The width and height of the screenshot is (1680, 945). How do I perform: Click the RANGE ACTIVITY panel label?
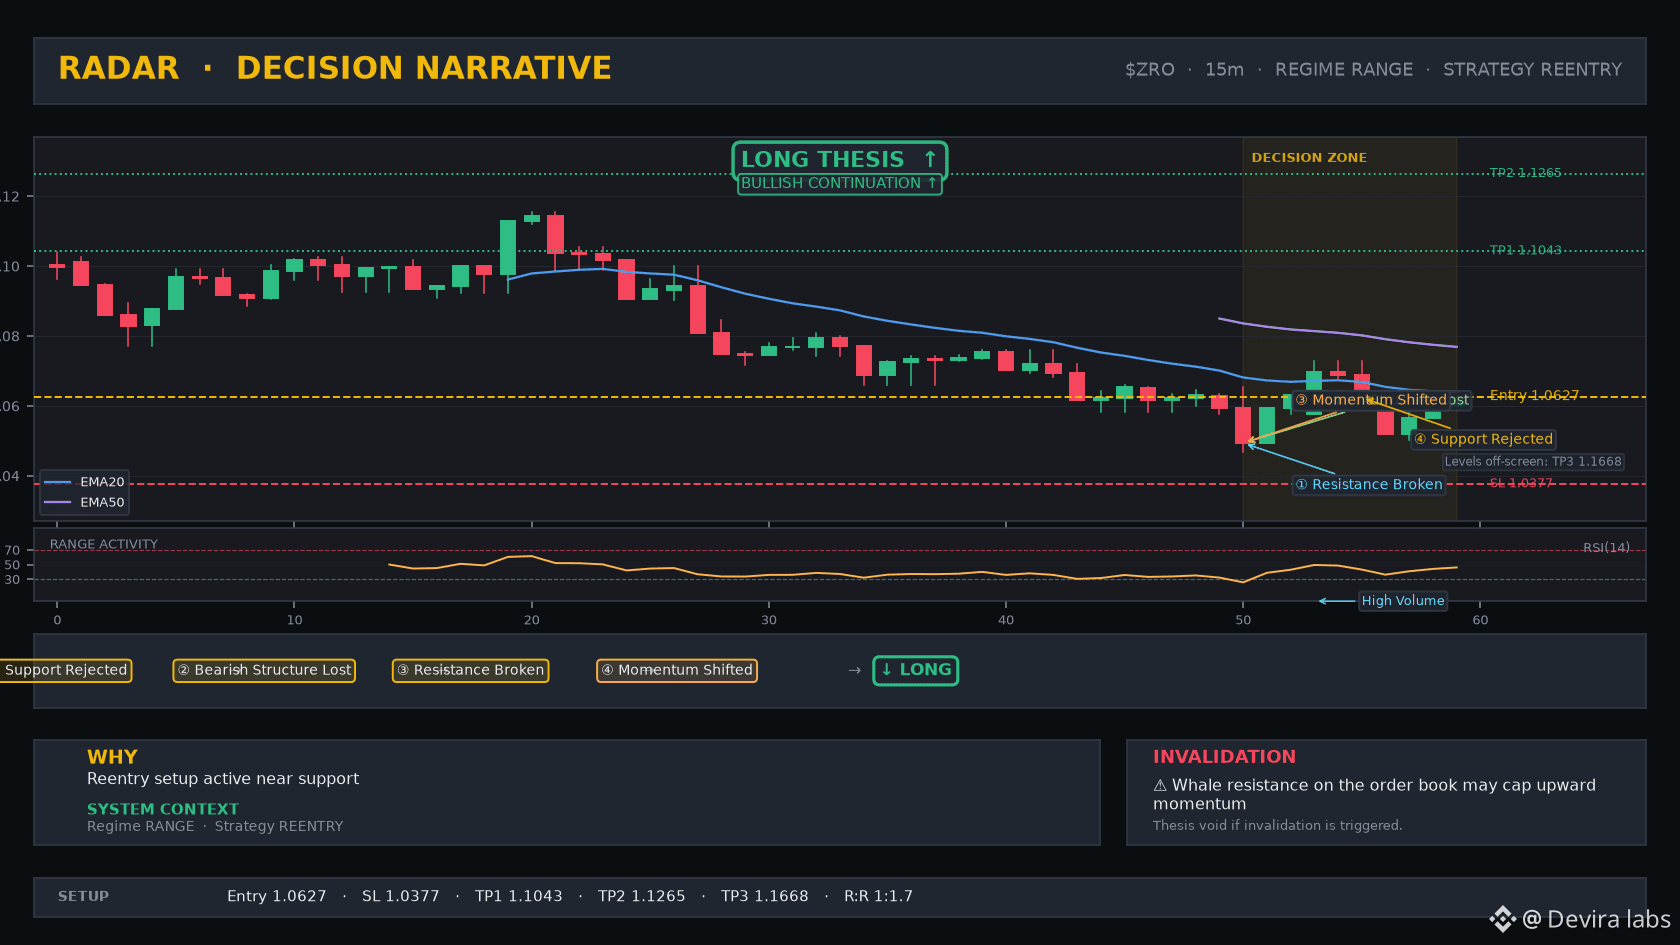click(104, 544)
